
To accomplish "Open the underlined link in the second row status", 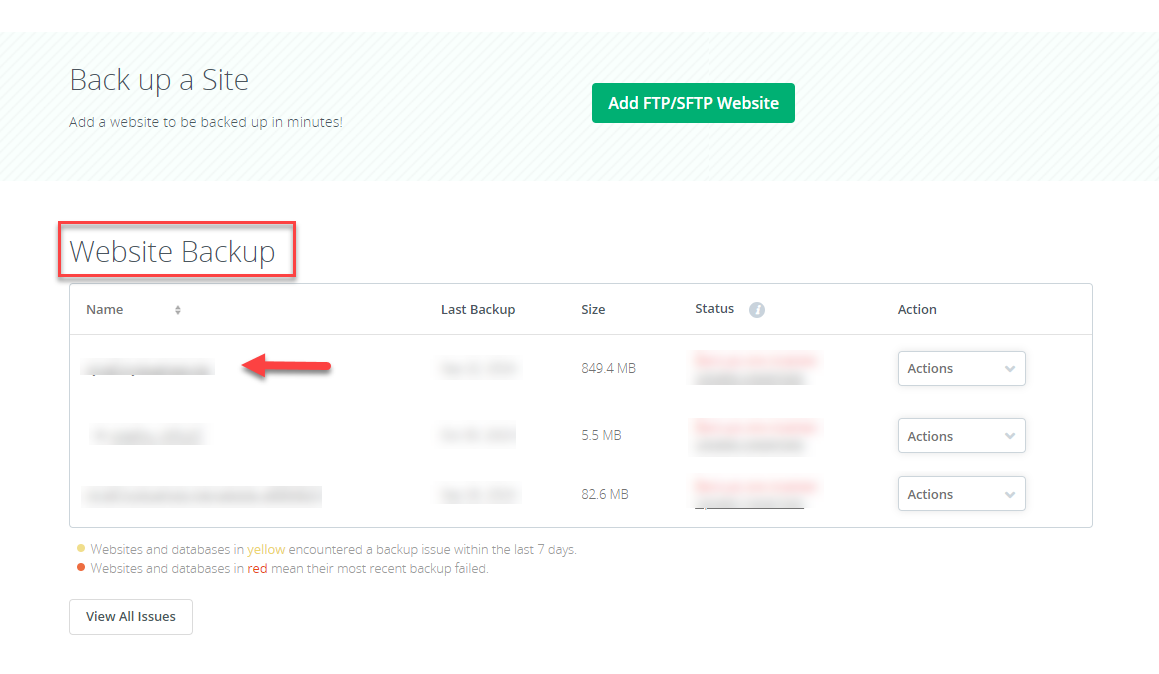I will click(749, 445).
